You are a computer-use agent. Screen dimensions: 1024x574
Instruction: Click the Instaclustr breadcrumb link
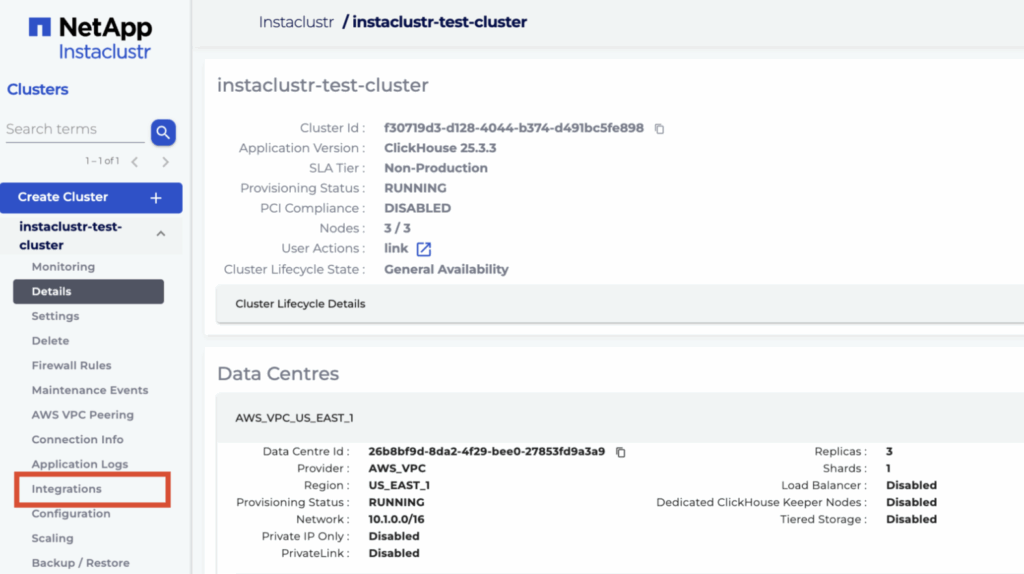click(296, 22)
